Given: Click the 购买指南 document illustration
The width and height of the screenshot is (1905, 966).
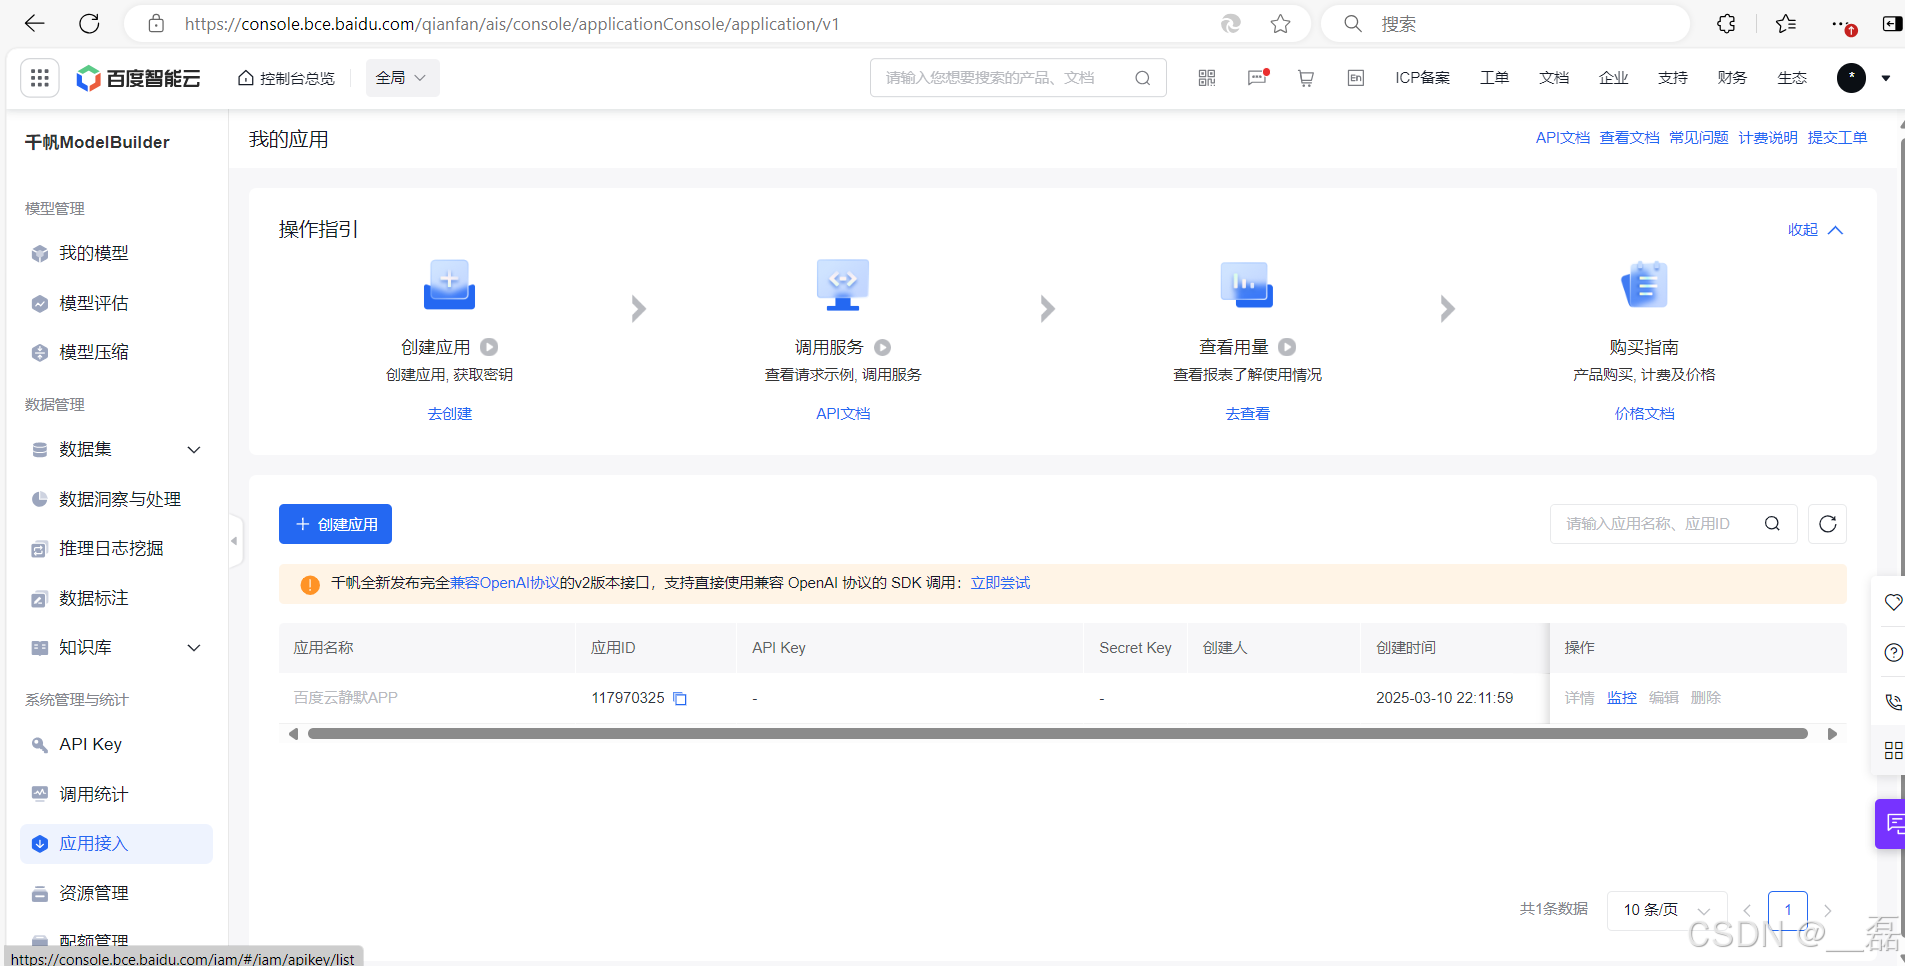Looking at the screenshot, I should (1644, 286).
